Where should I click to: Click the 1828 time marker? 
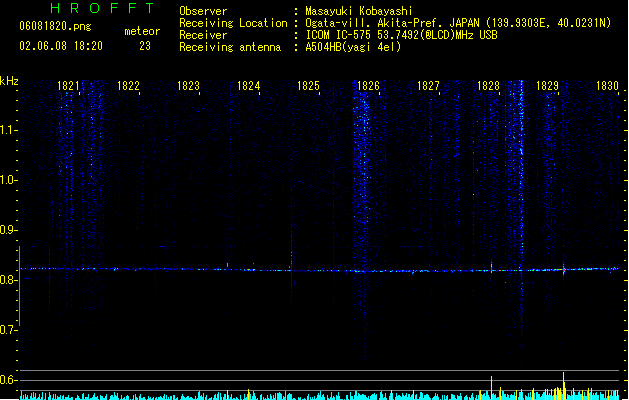[x=488, y=86]
